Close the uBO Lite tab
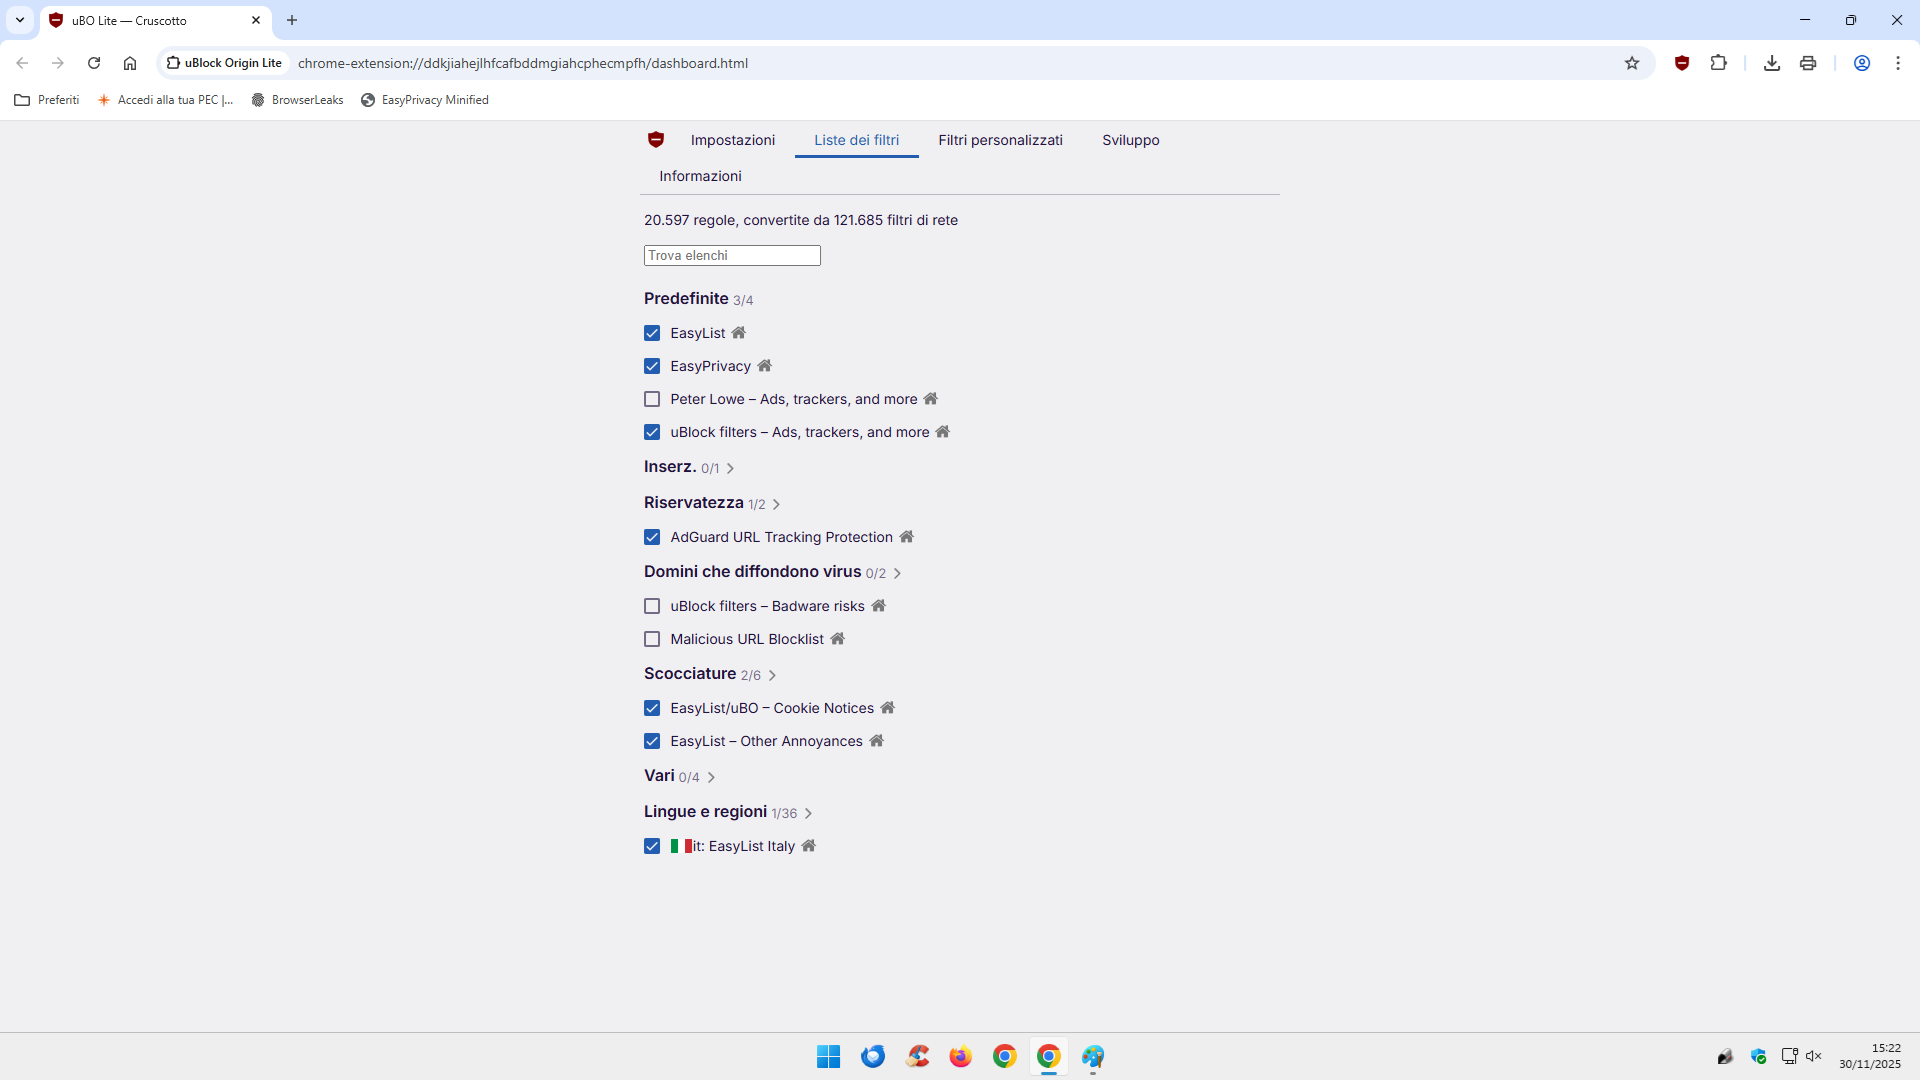 (x=256, y=20)
